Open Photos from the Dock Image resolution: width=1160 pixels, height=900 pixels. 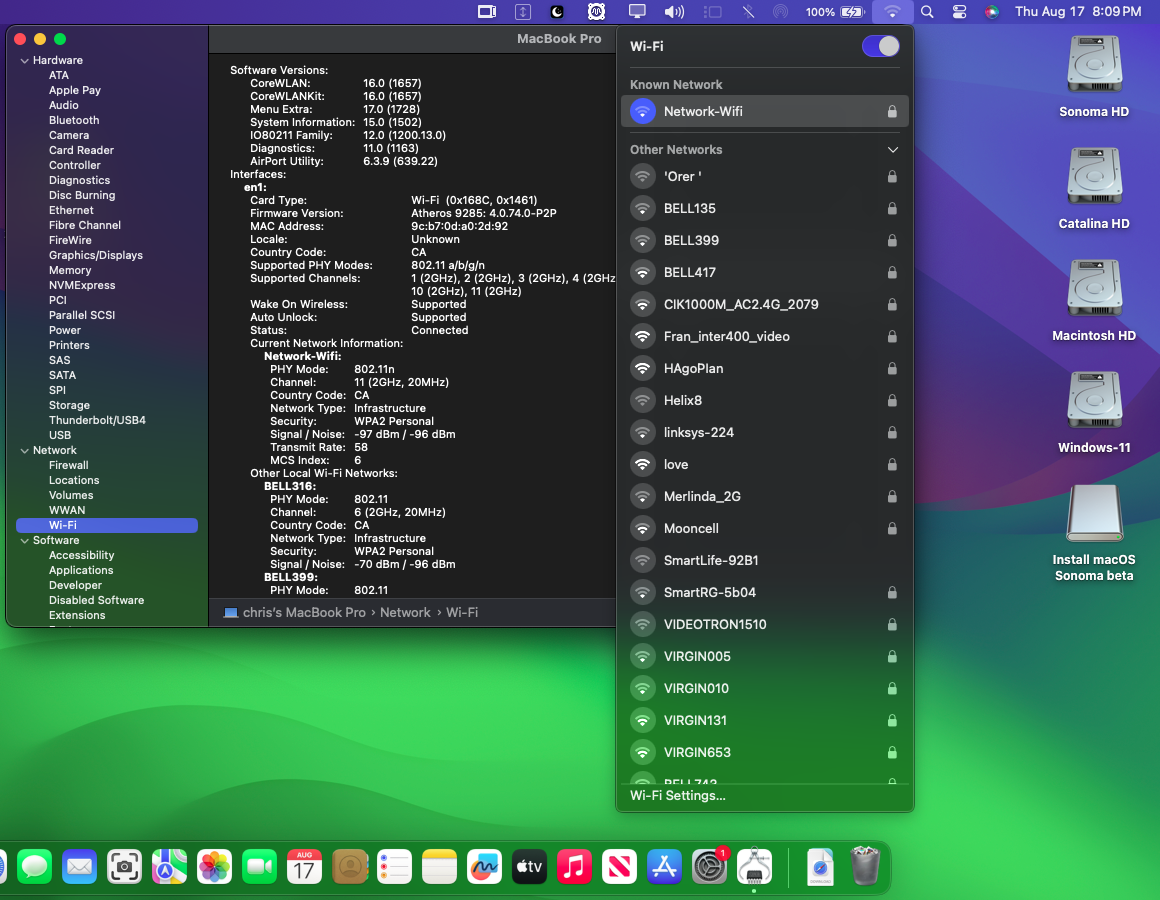pyautogui.click(x=215, y=867)
